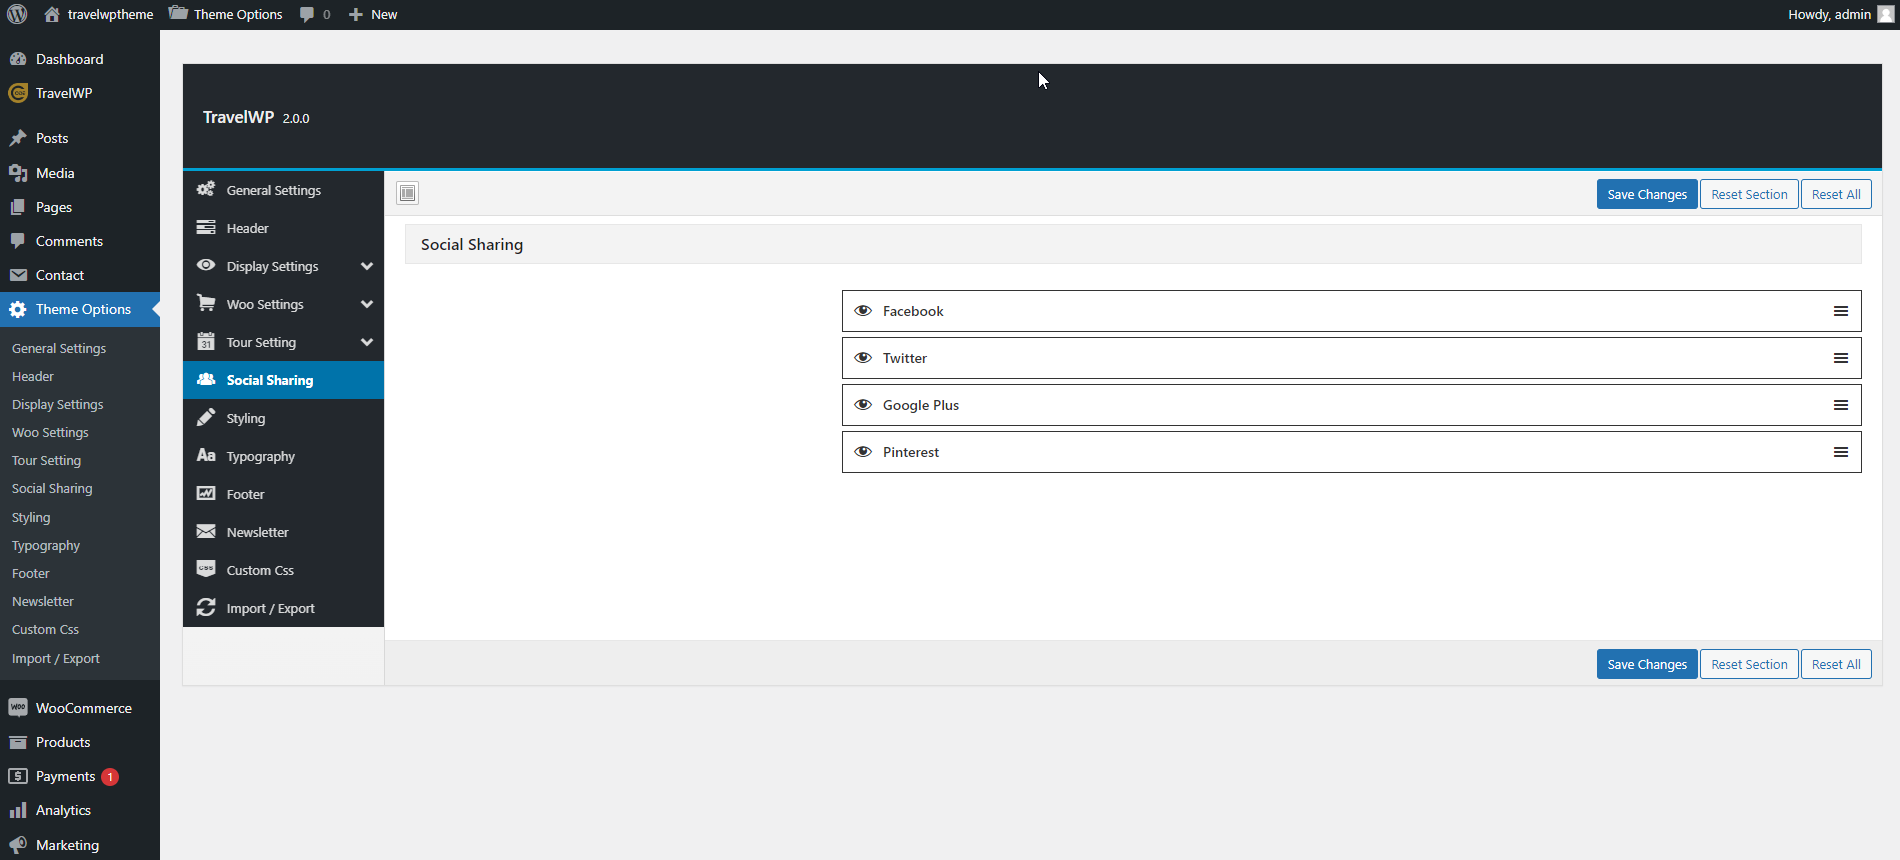The width and height of the screenshot is (1900, 860).
Task: Expand the Display Settings chevron
Action: click(367, 266)
